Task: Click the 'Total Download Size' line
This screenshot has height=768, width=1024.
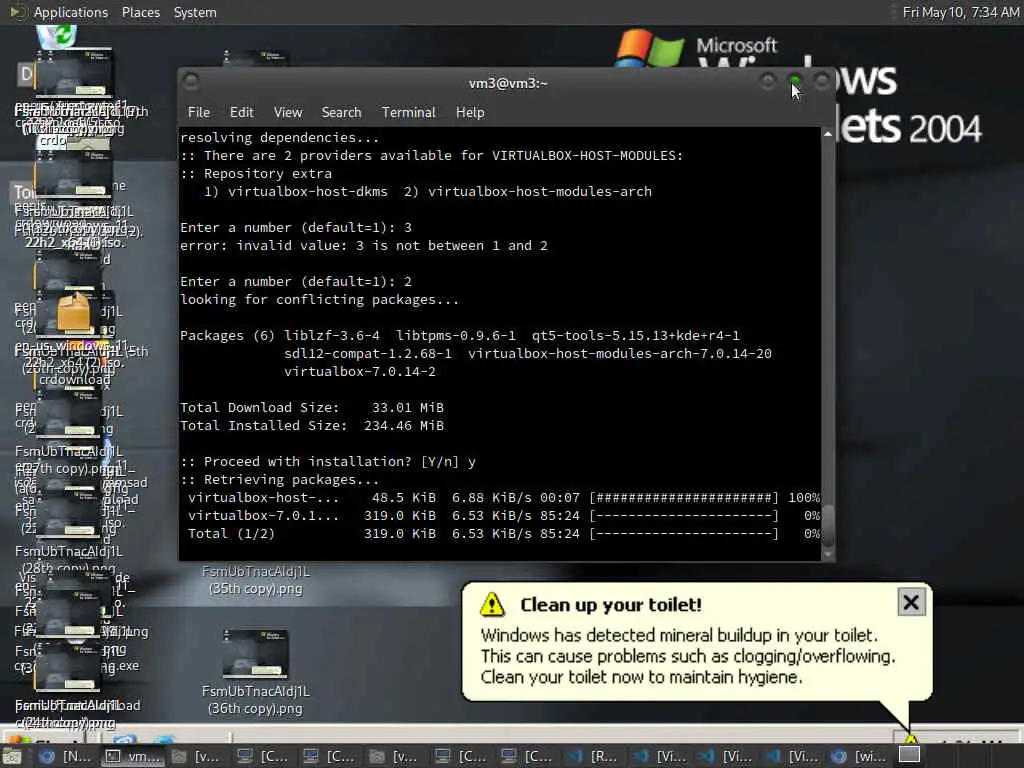Action: 312,408
